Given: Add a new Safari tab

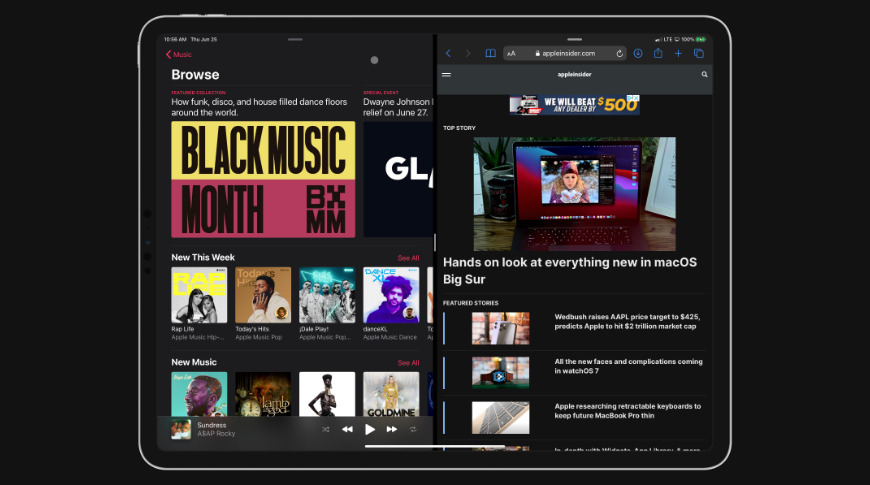Looking at the screenshot, I should 678,53.
